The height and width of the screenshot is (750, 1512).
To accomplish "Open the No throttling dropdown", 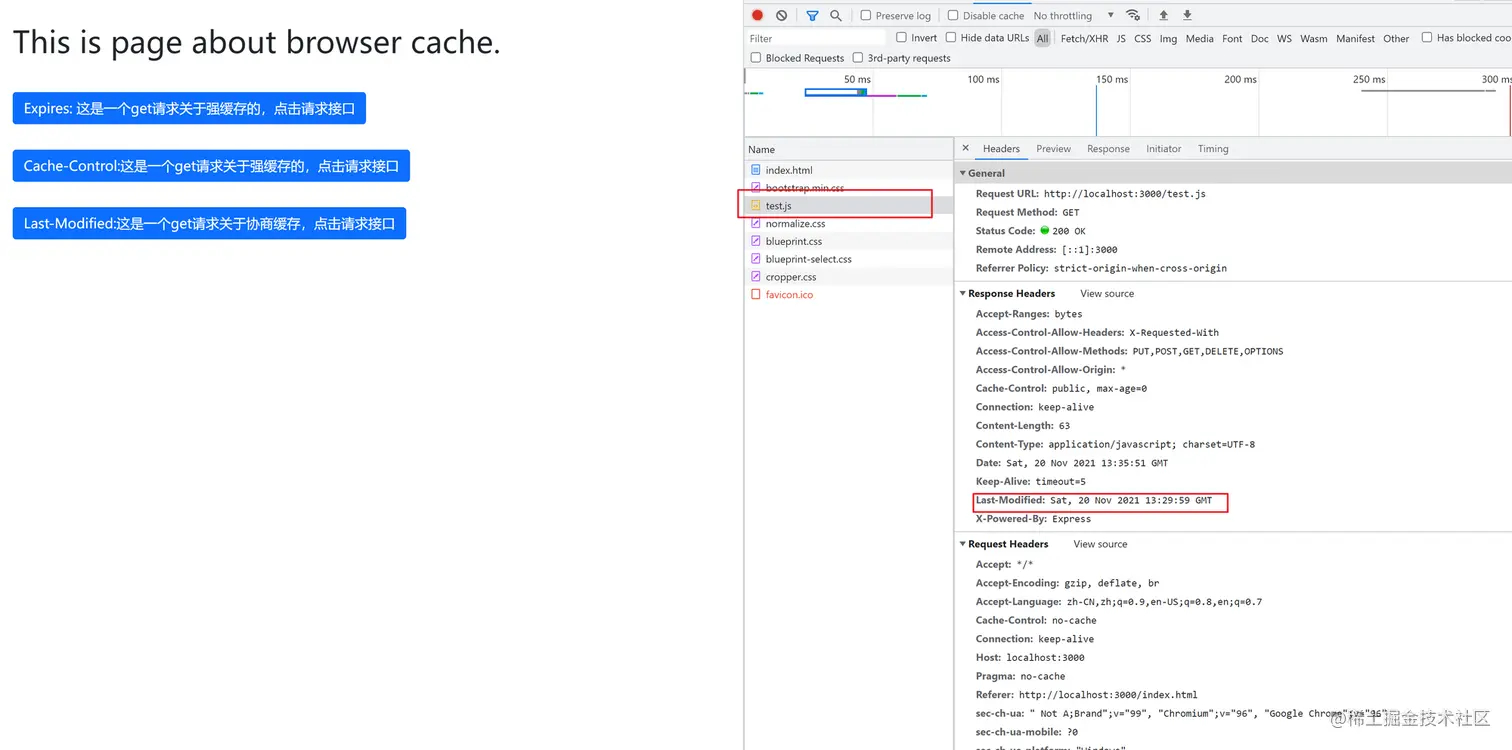I will (x=1073, y=16).
